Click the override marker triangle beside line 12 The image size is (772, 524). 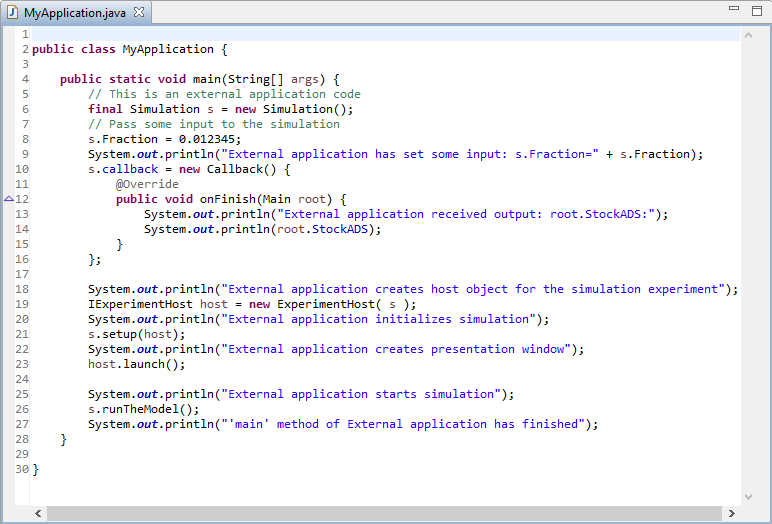pos(8,199)
